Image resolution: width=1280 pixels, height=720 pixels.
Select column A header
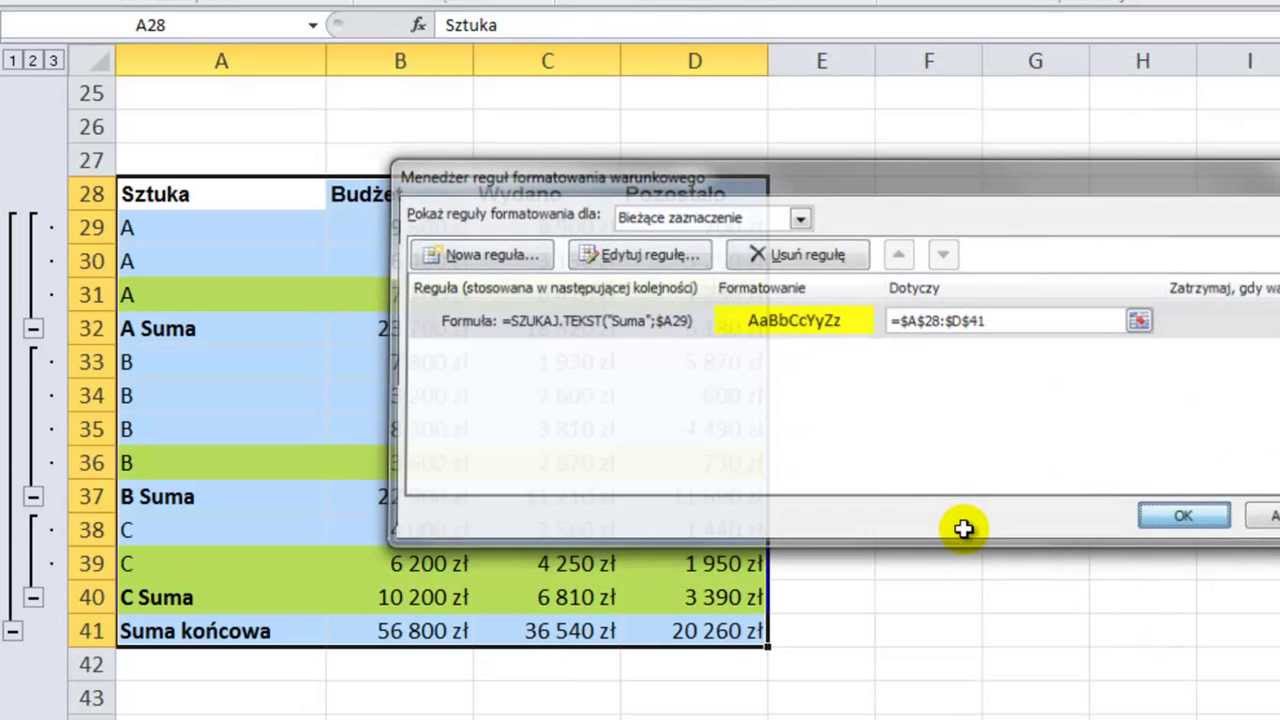pyautogui.click(x=221, y=61)
